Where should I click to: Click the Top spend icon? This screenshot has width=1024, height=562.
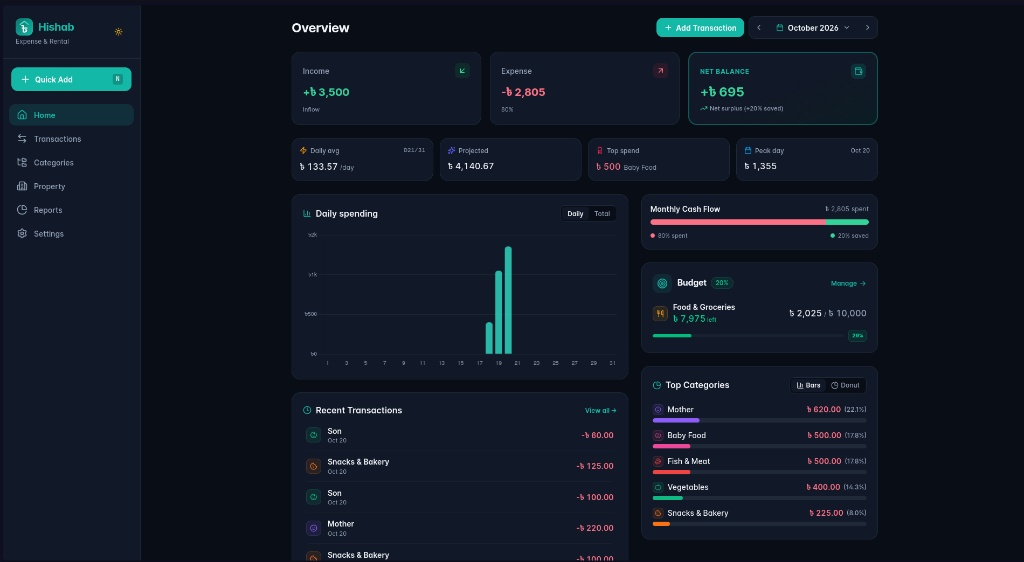[x=600, y=150]
